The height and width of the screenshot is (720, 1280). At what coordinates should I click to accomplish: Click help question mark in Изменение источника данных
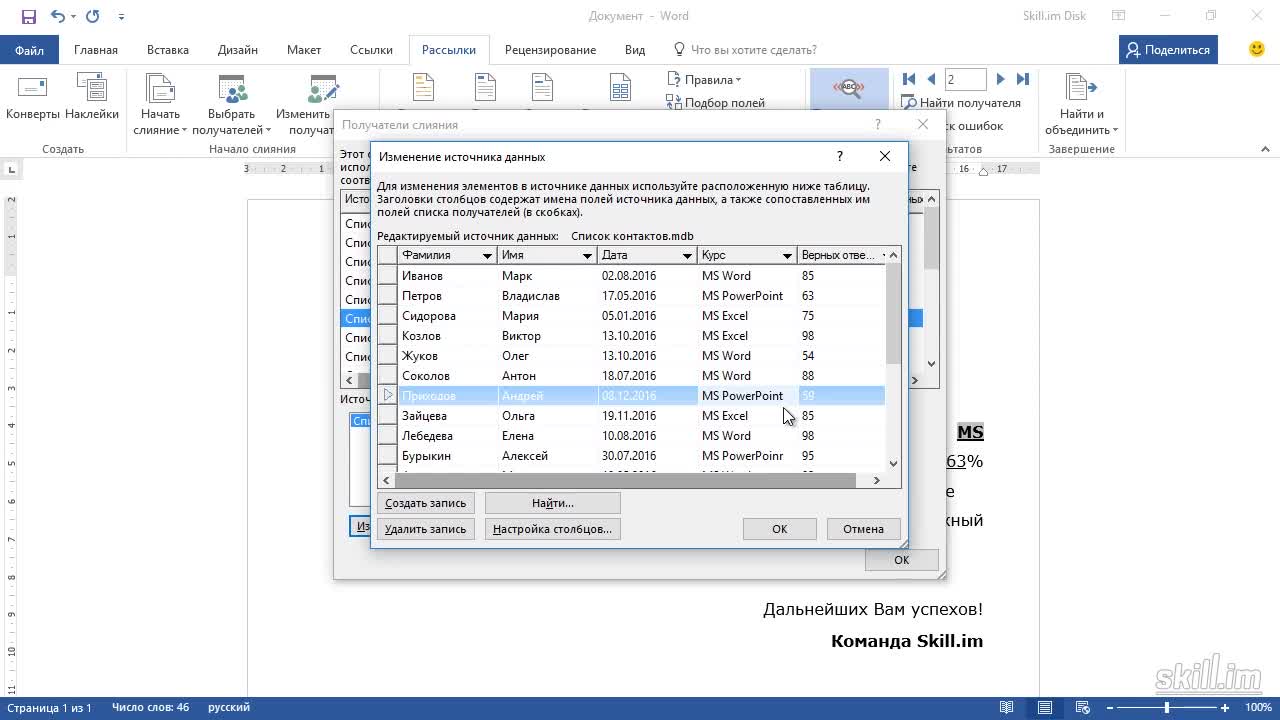coord(840,156)
